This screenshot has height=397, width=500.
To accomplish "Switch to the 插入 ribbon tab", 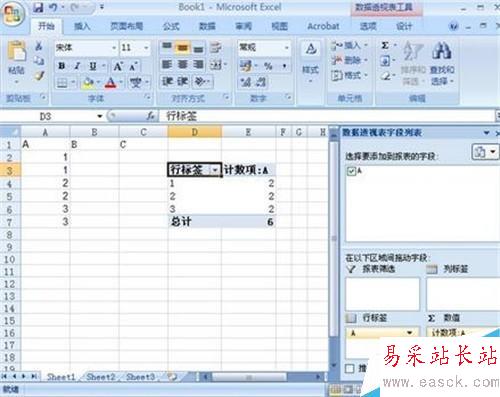I will pos(82,26).
